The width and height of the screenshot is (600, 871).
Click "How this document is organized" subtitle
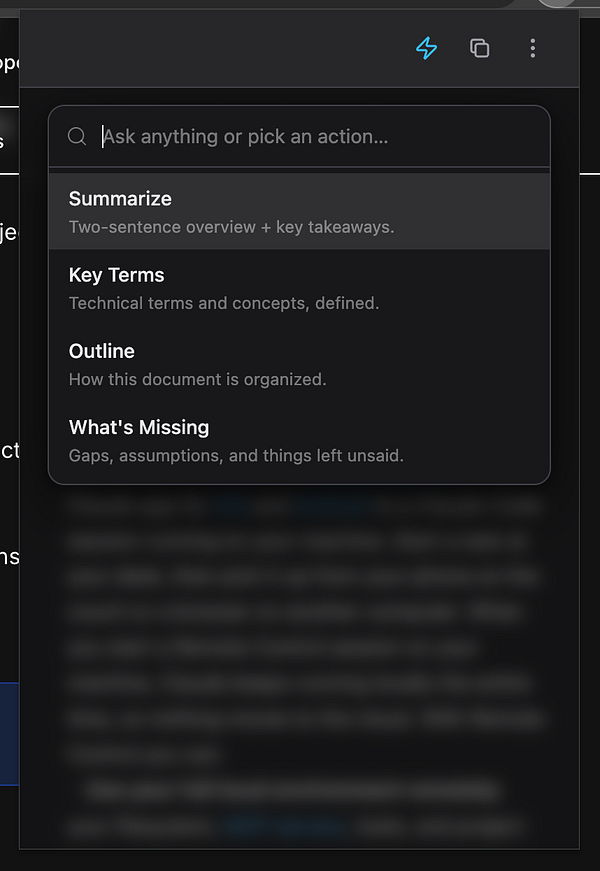(x=197, y=379)
